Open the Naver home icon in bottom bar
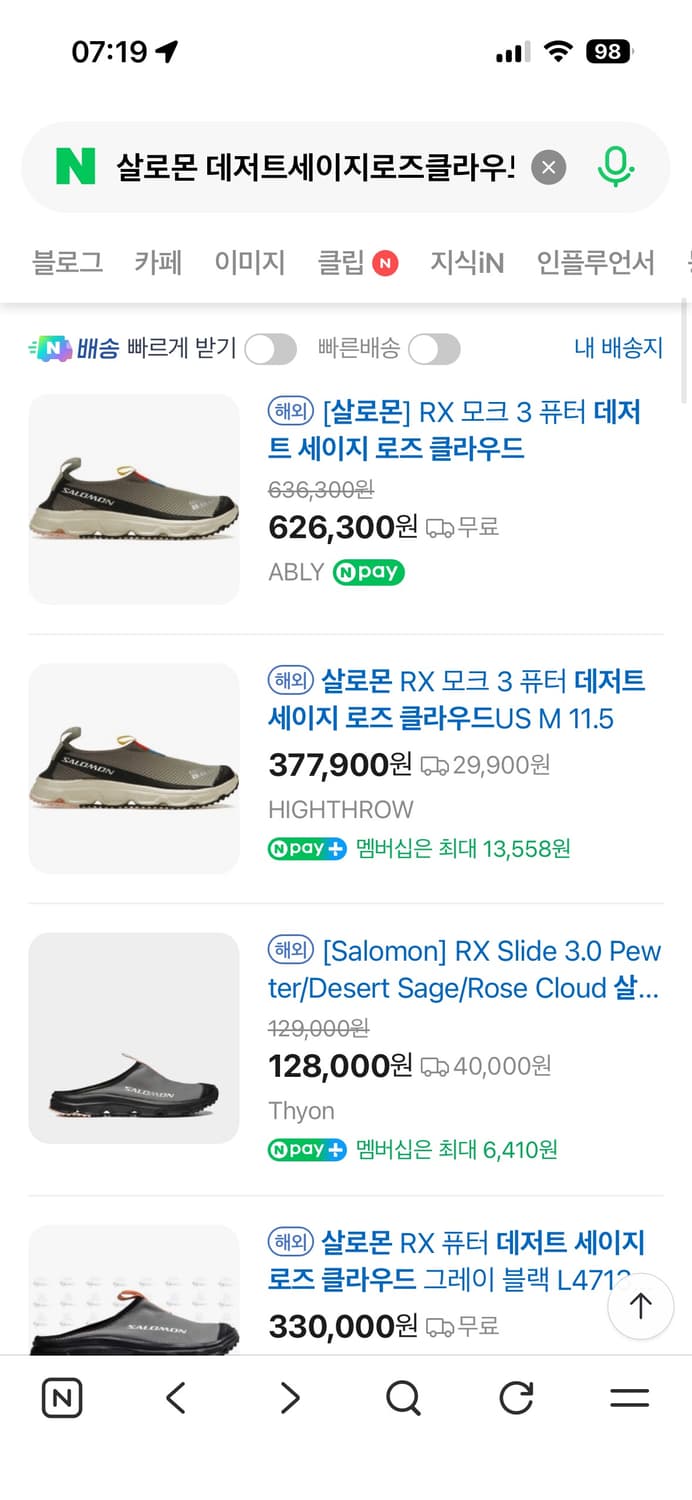Viewport: 692px width, 1500px height. tap(61, 1398)
